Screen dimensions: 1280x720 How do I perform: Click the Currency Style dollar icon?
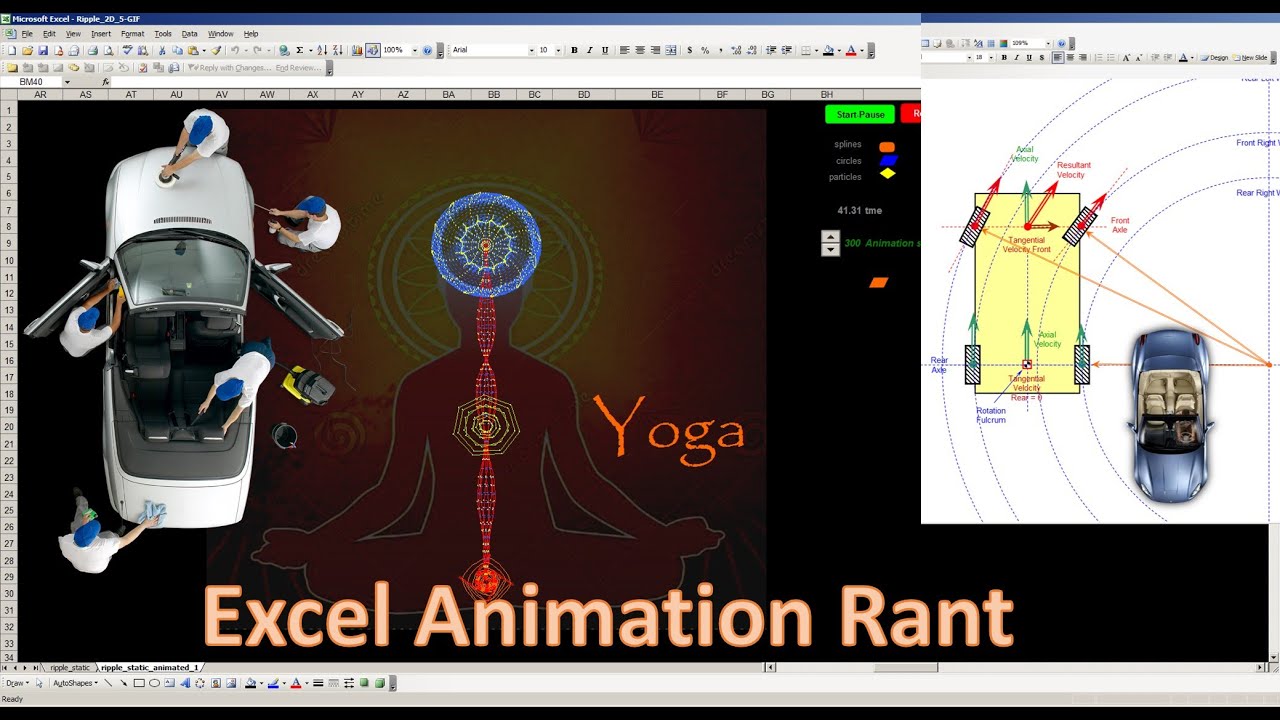coord(690,50)
